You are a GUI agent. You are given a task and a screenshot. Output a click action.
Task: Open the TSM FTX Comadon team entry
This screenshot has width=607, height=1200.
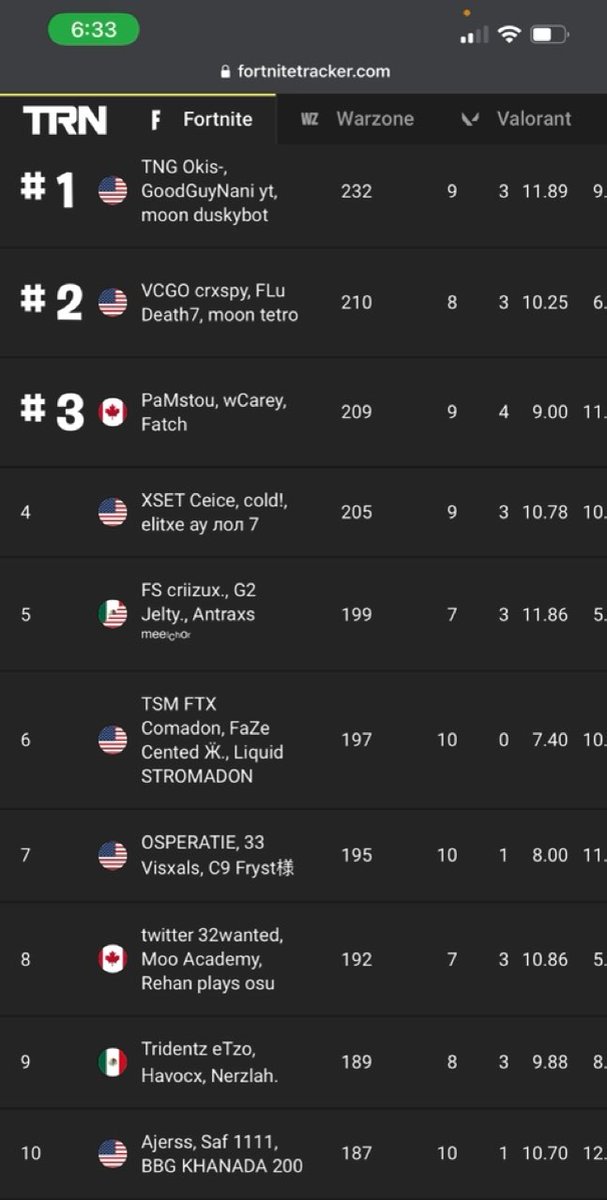[211, 740]
